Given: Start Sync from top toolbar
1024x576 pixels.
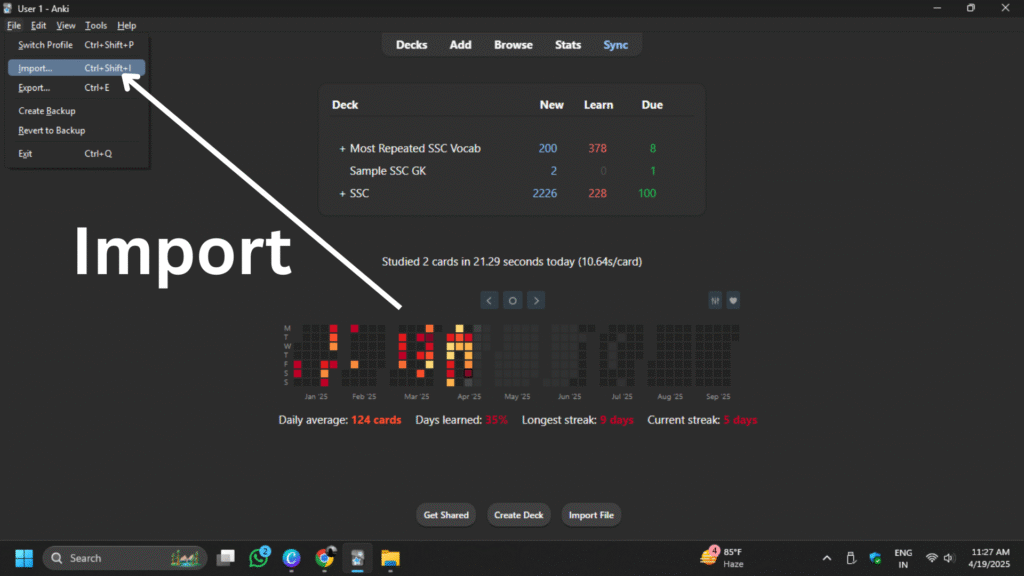Looking at the screenshot, I should pos(615,45).
